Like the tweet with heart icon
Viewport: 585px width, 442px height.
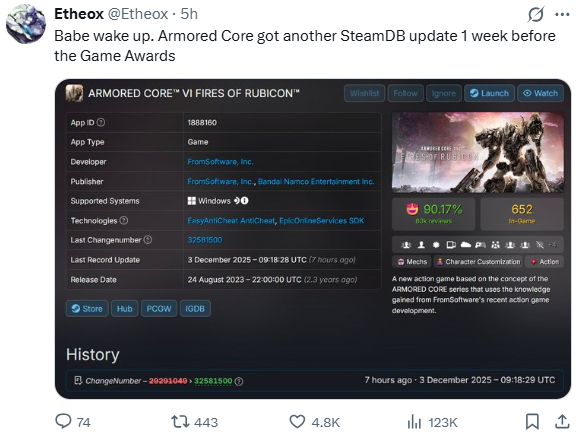(297, 422)
